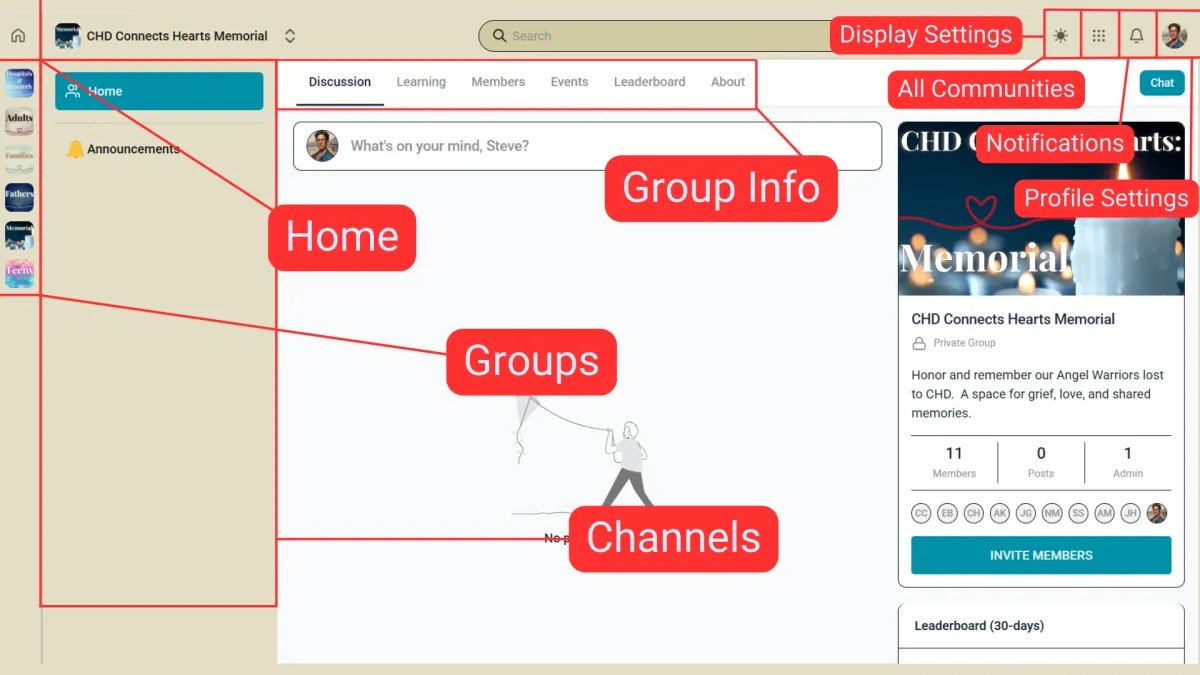Click the 11 Members stat
The image size is (1200, 675).
coord(954,462)
